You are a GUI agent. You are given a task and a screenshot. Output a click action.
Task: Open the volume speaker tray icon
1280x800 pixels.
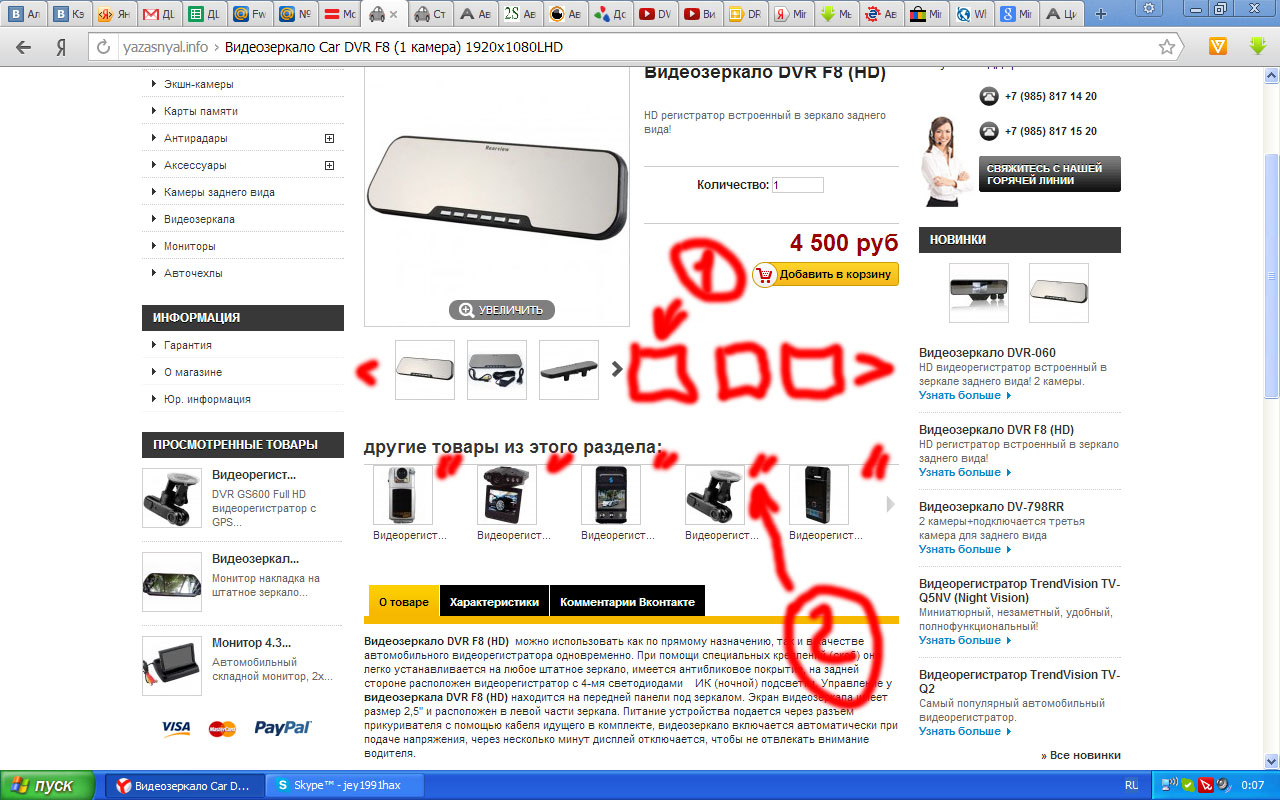1223,785
